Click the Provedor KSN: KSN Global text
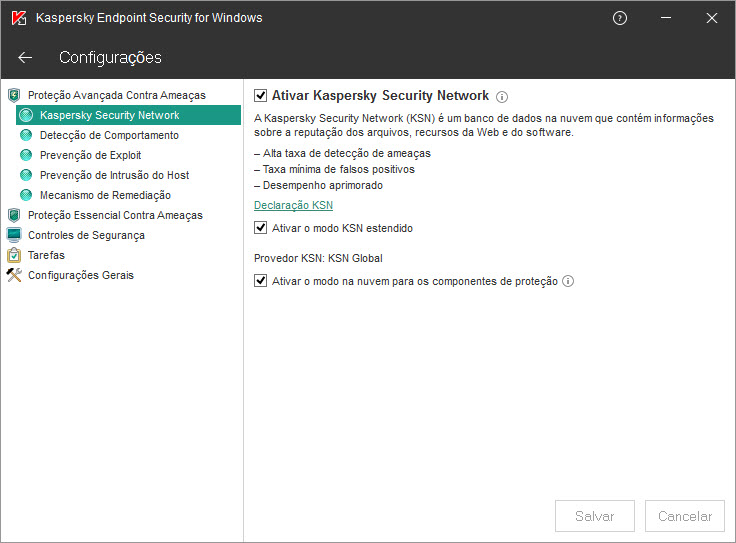 [318, 258]
